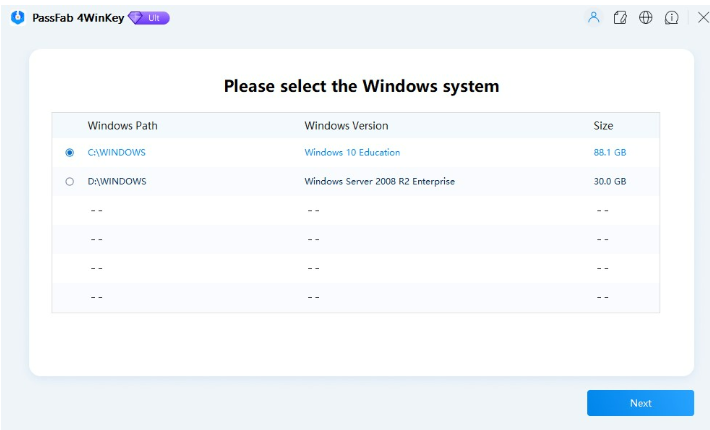Click the Windows Path column header
710x430 pixels.
(122, 126)
